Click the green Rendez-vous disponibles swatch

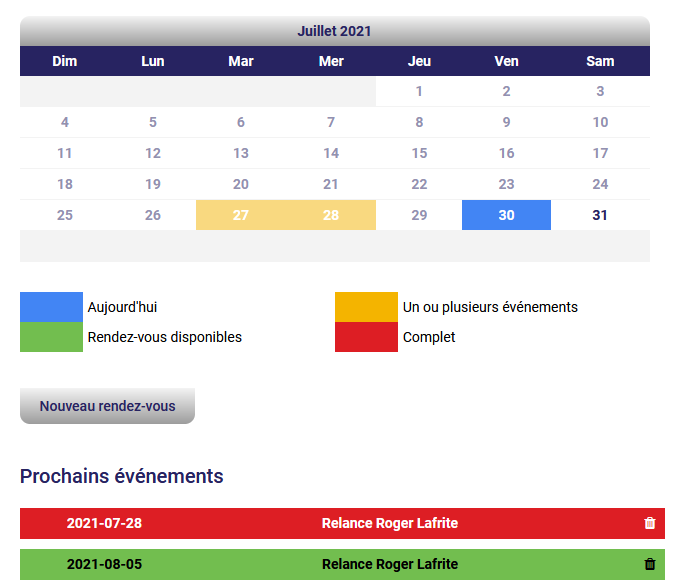click(x=51, y=337)
